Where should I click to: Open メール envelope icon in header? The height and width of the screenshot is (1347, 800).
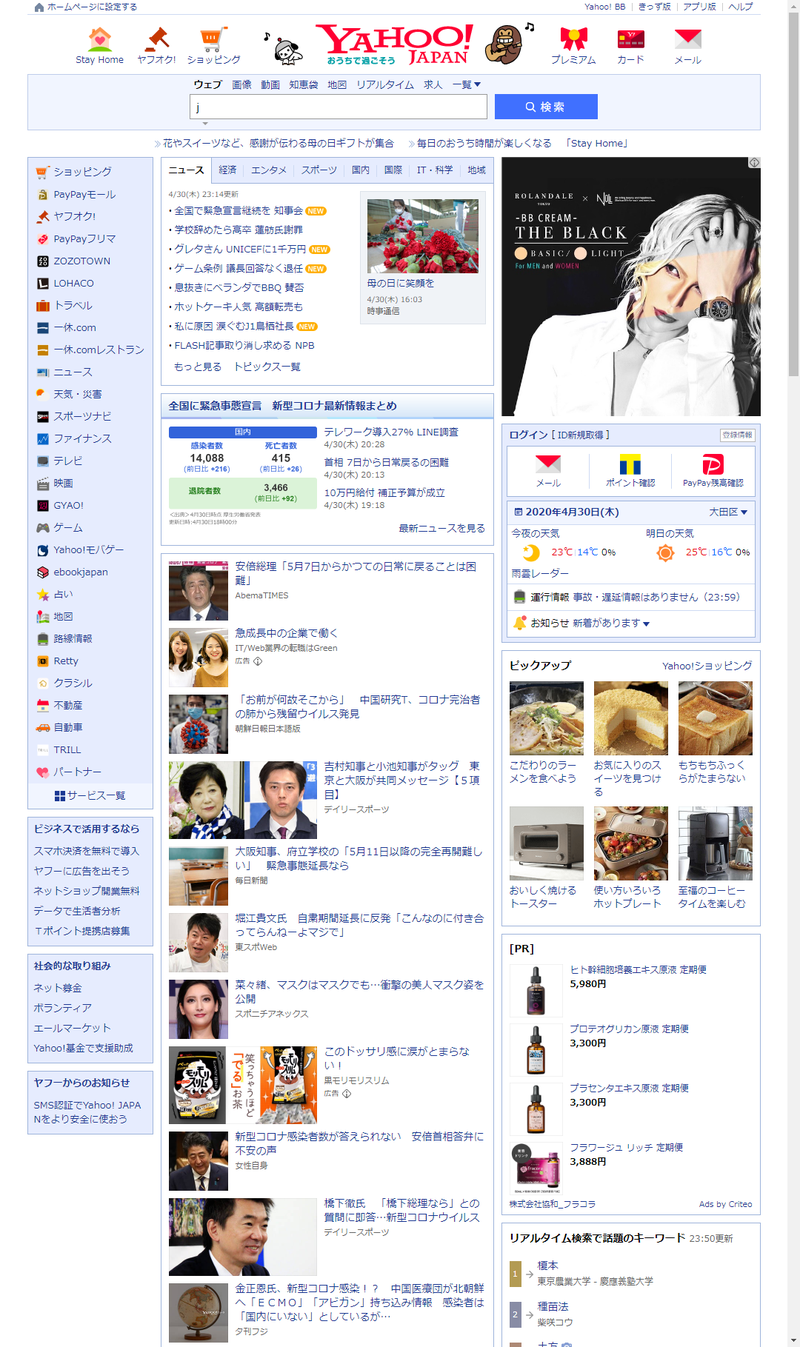click(688, 40)
